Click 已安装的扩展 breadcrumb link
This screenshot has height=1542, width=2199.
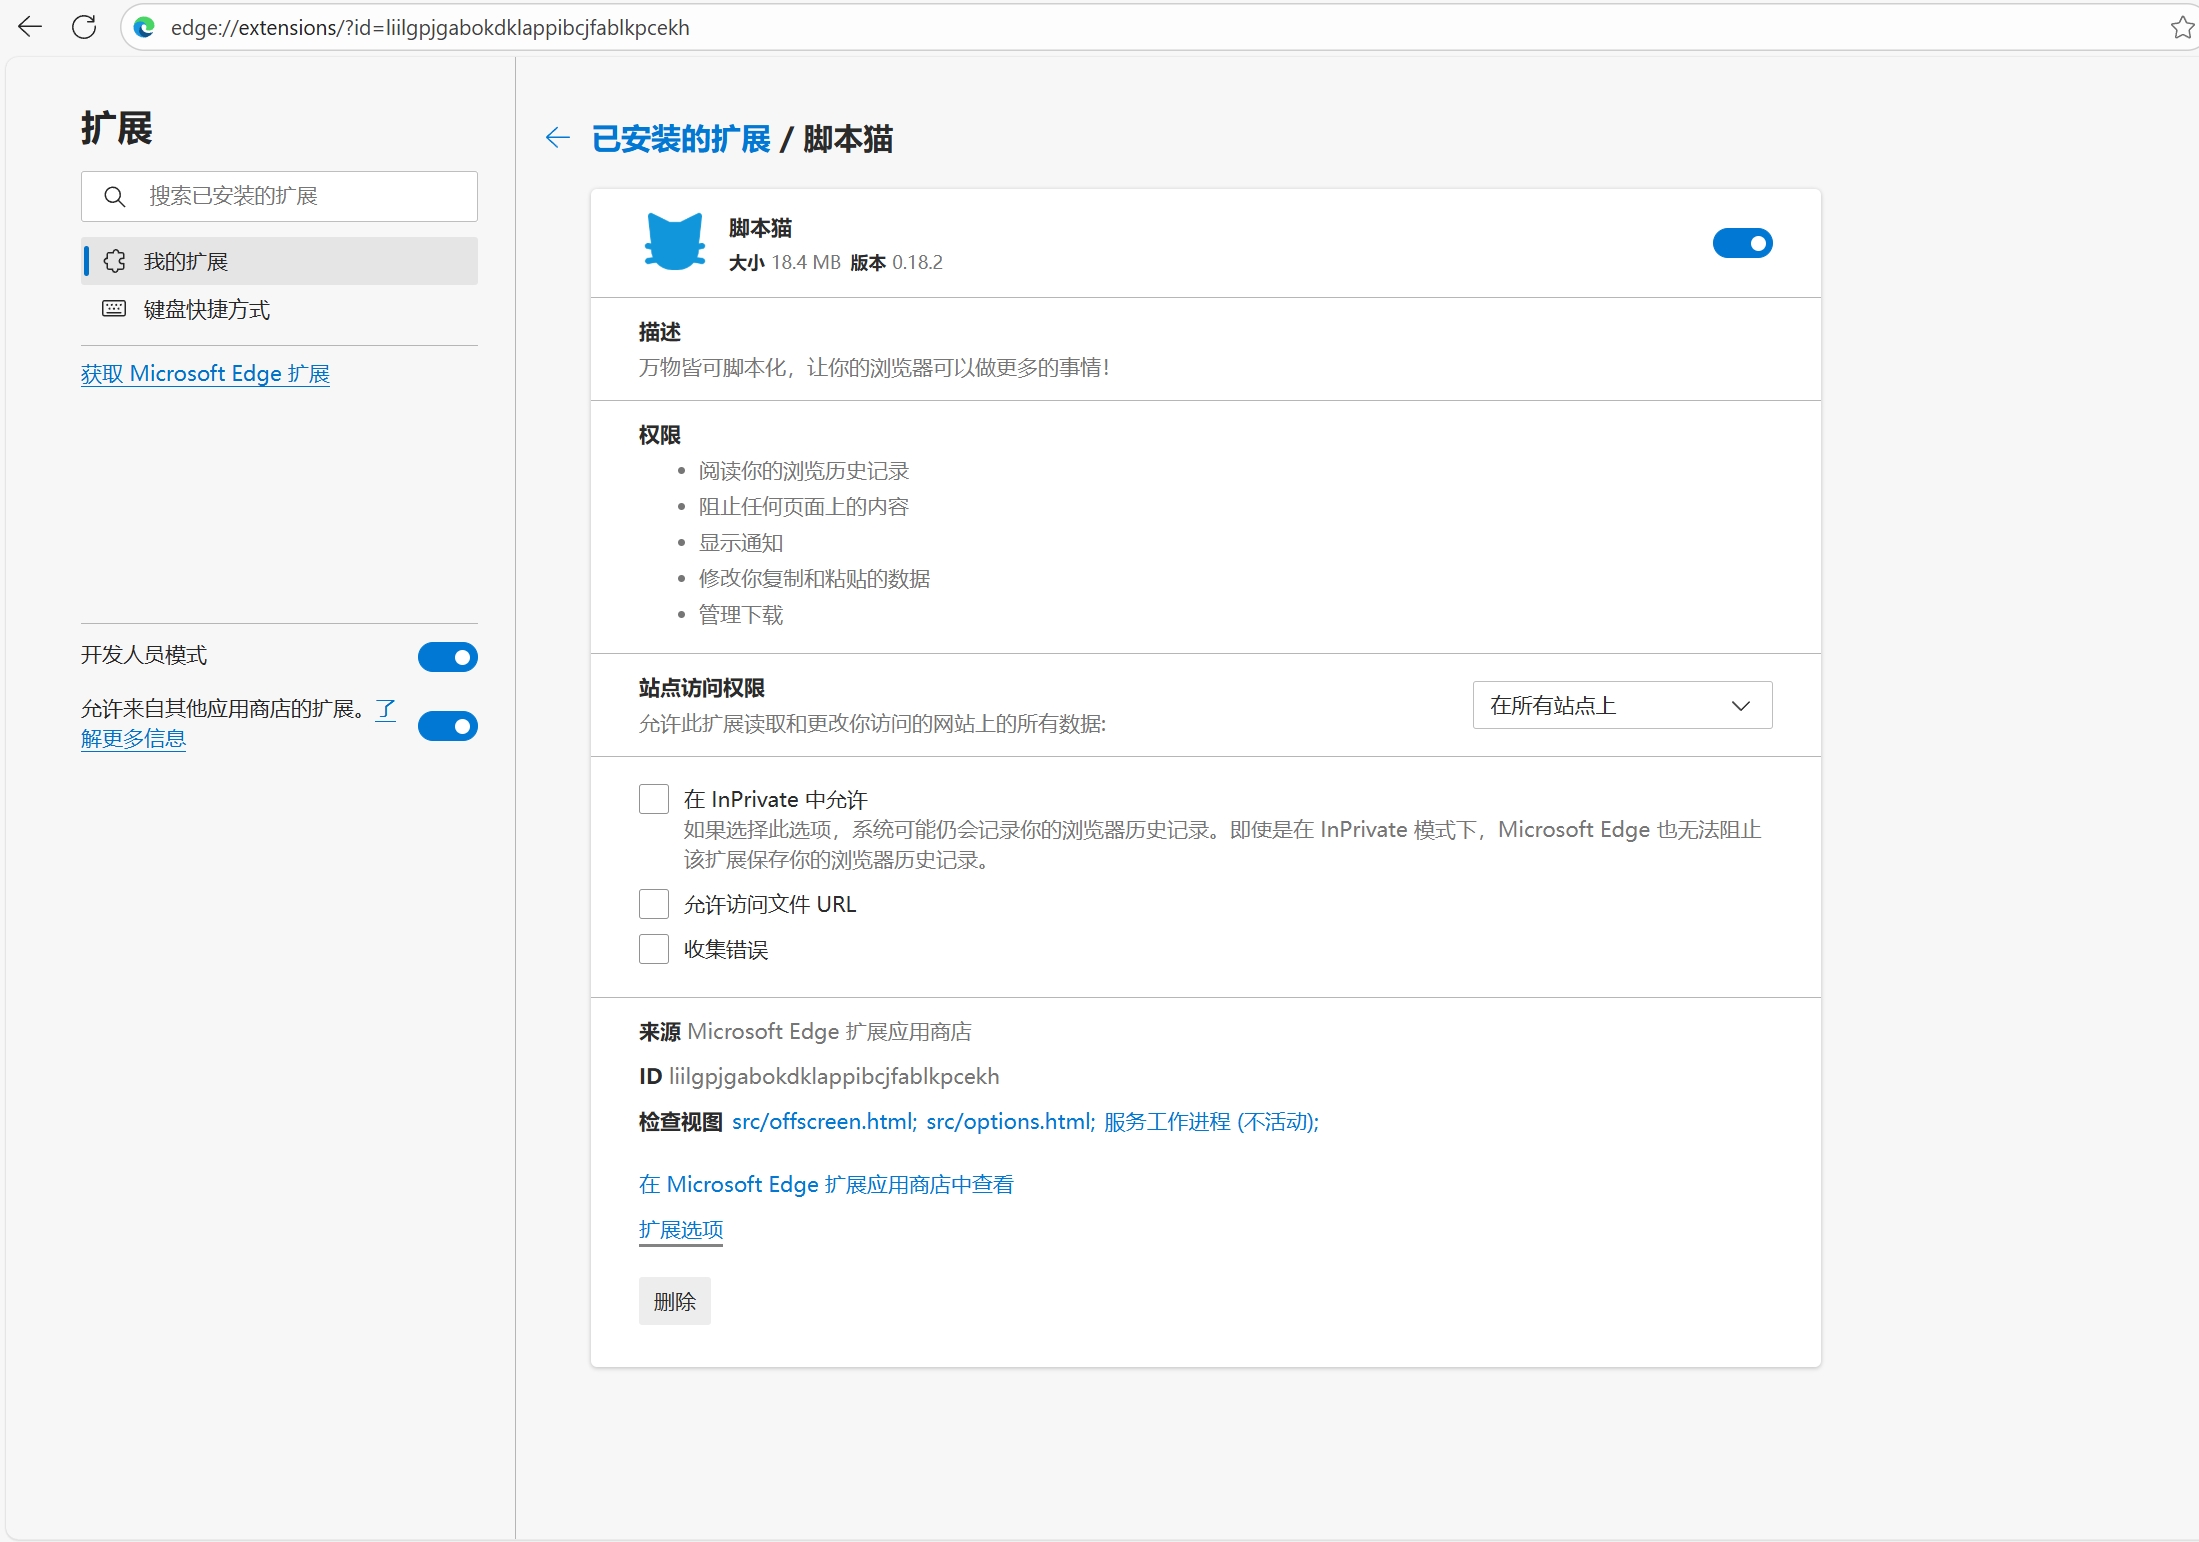pos(681,139)
